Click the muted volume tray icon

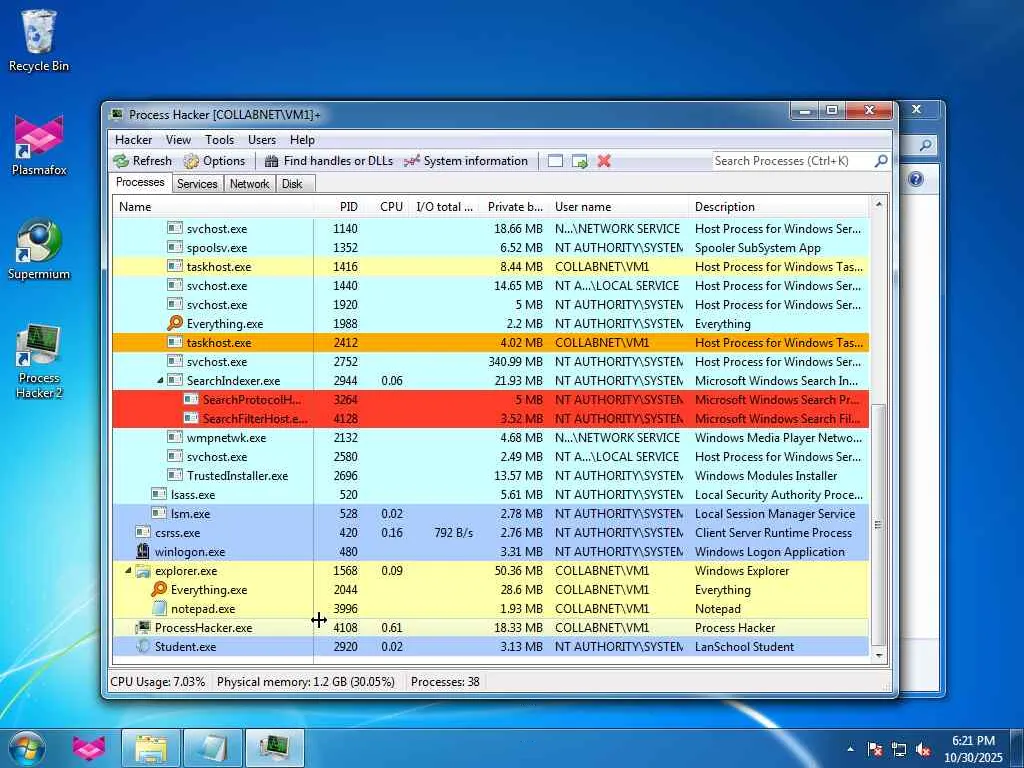(923, 750)
